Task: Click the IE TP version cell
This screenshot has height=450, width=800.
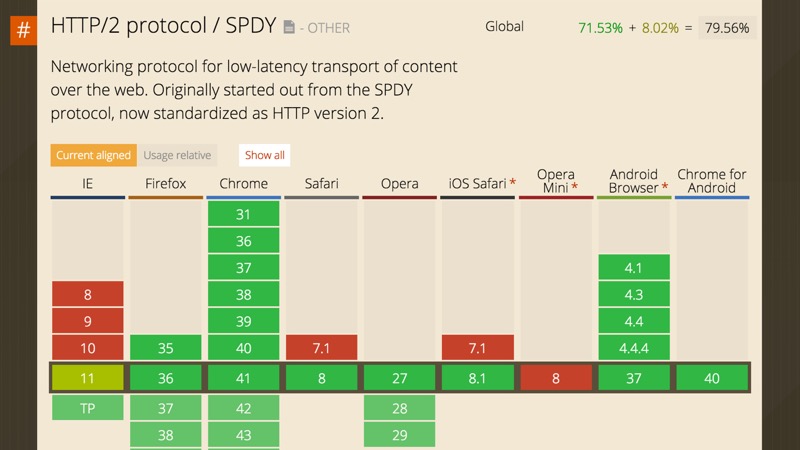Action: tap(88, 408)
